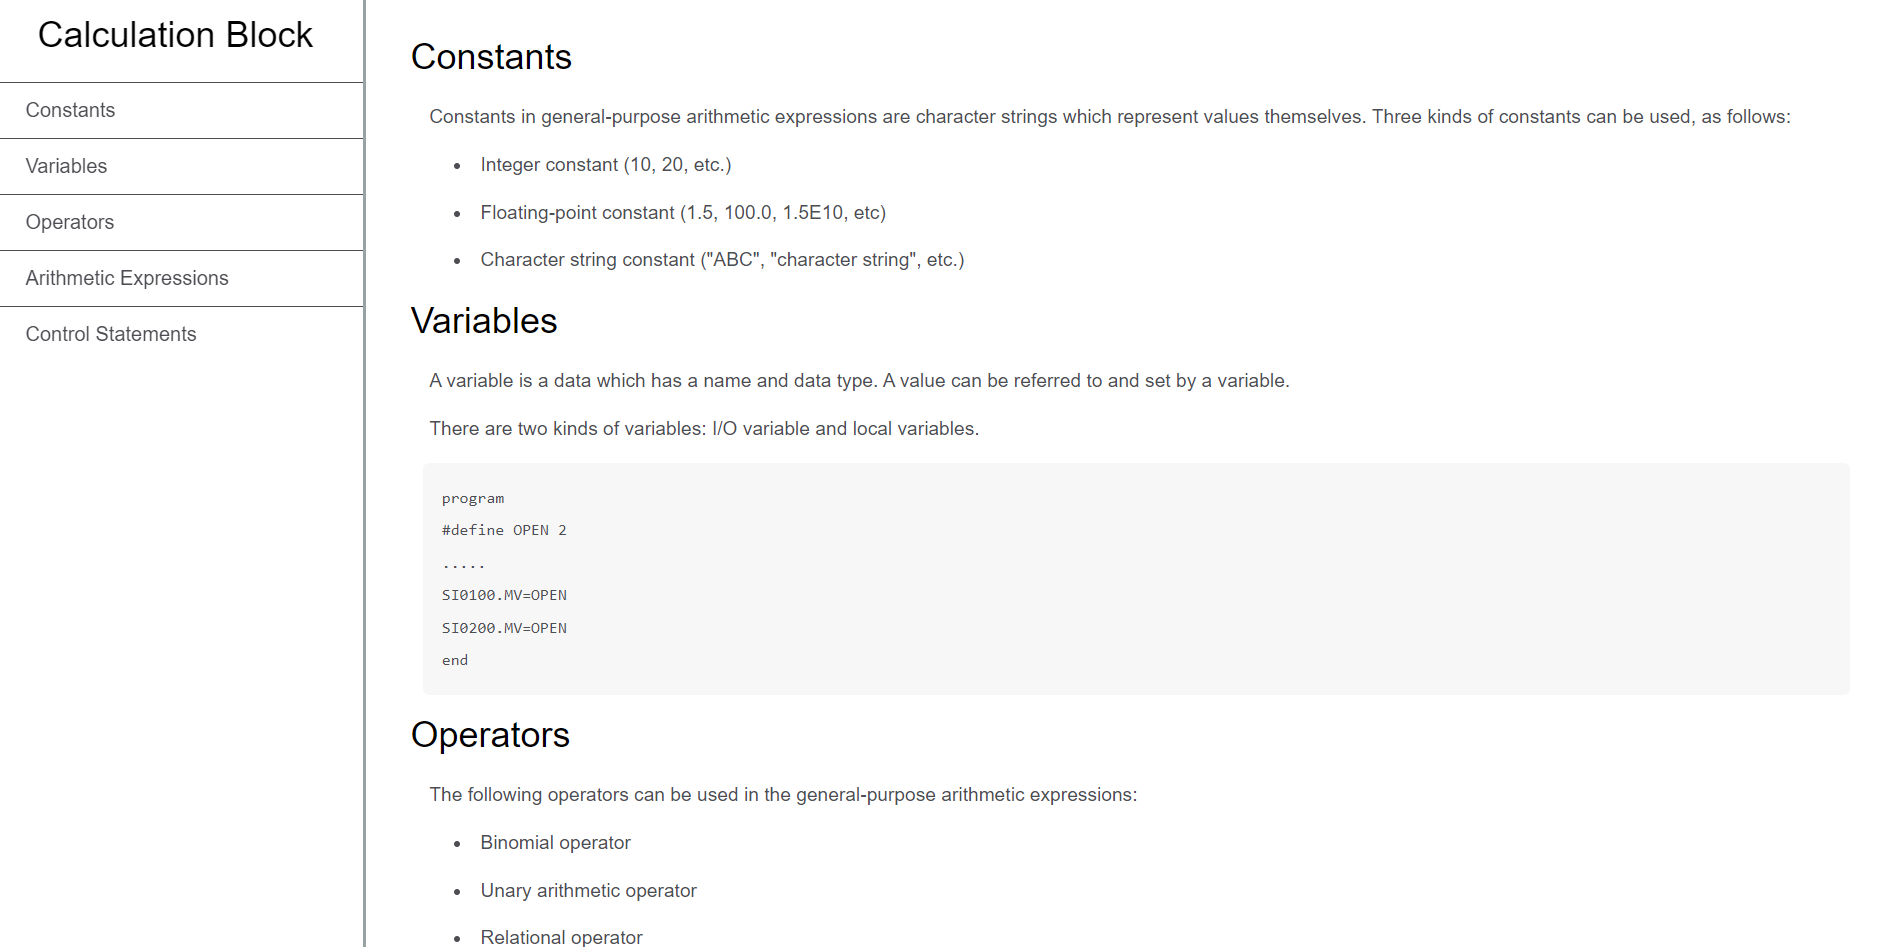Select the Relational operator bullet item
The height and width of the screenshot is (947, 1878).
[561, 937]
